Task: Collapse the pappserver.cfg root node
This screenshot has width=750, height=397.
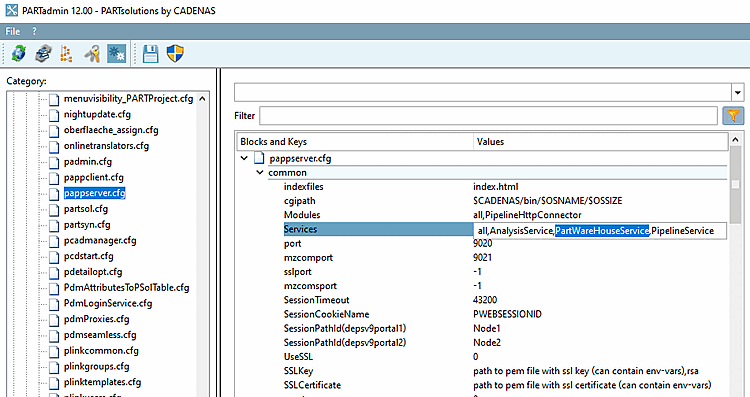Action: 244,158
